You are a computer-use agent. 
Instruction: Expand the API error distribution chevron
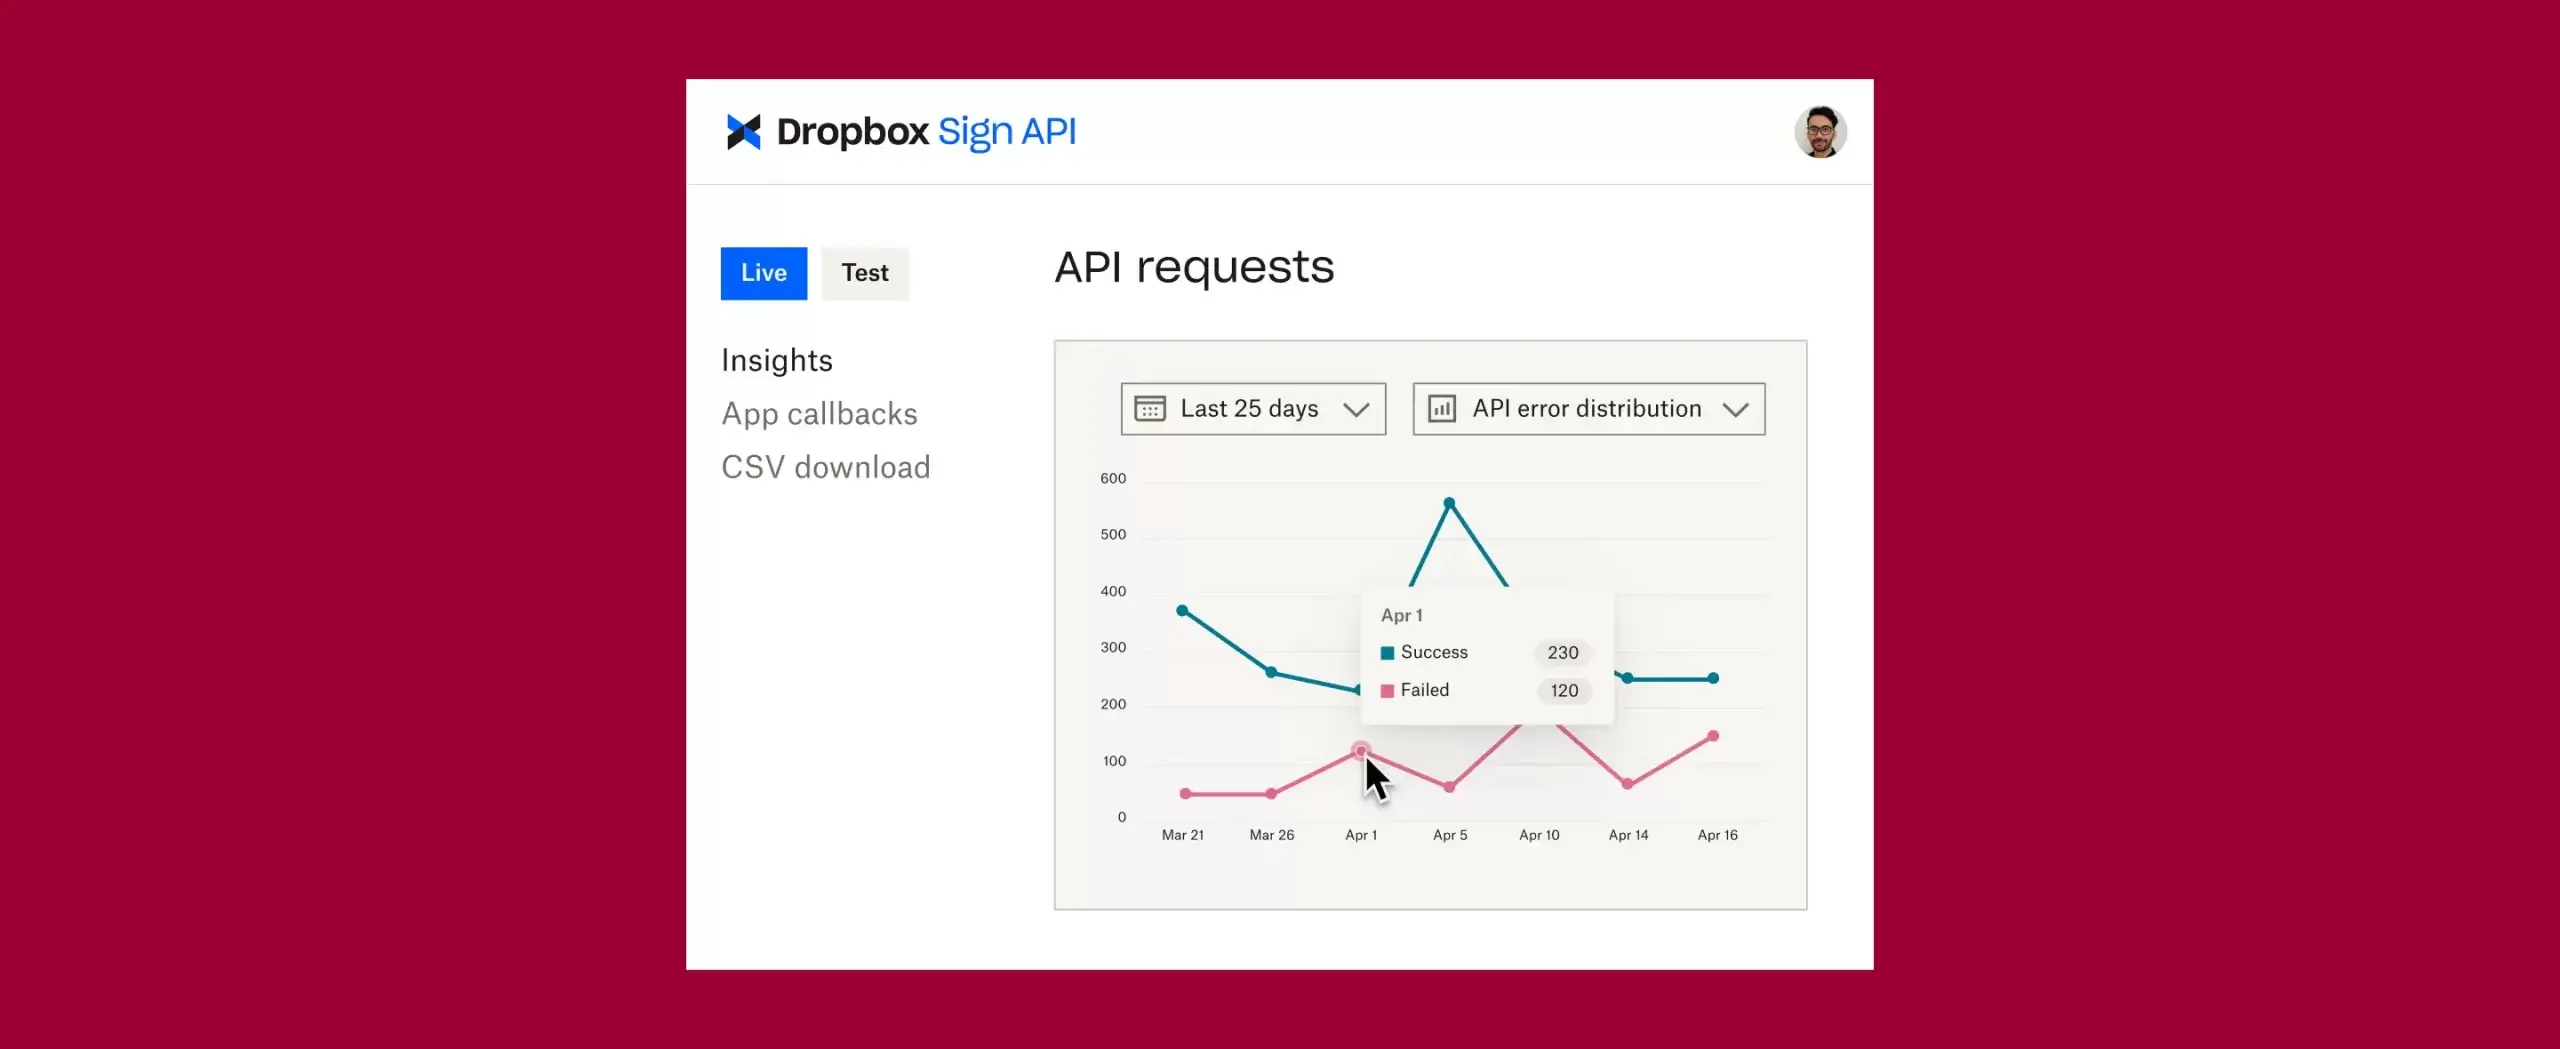click(x=1736, y=410)
